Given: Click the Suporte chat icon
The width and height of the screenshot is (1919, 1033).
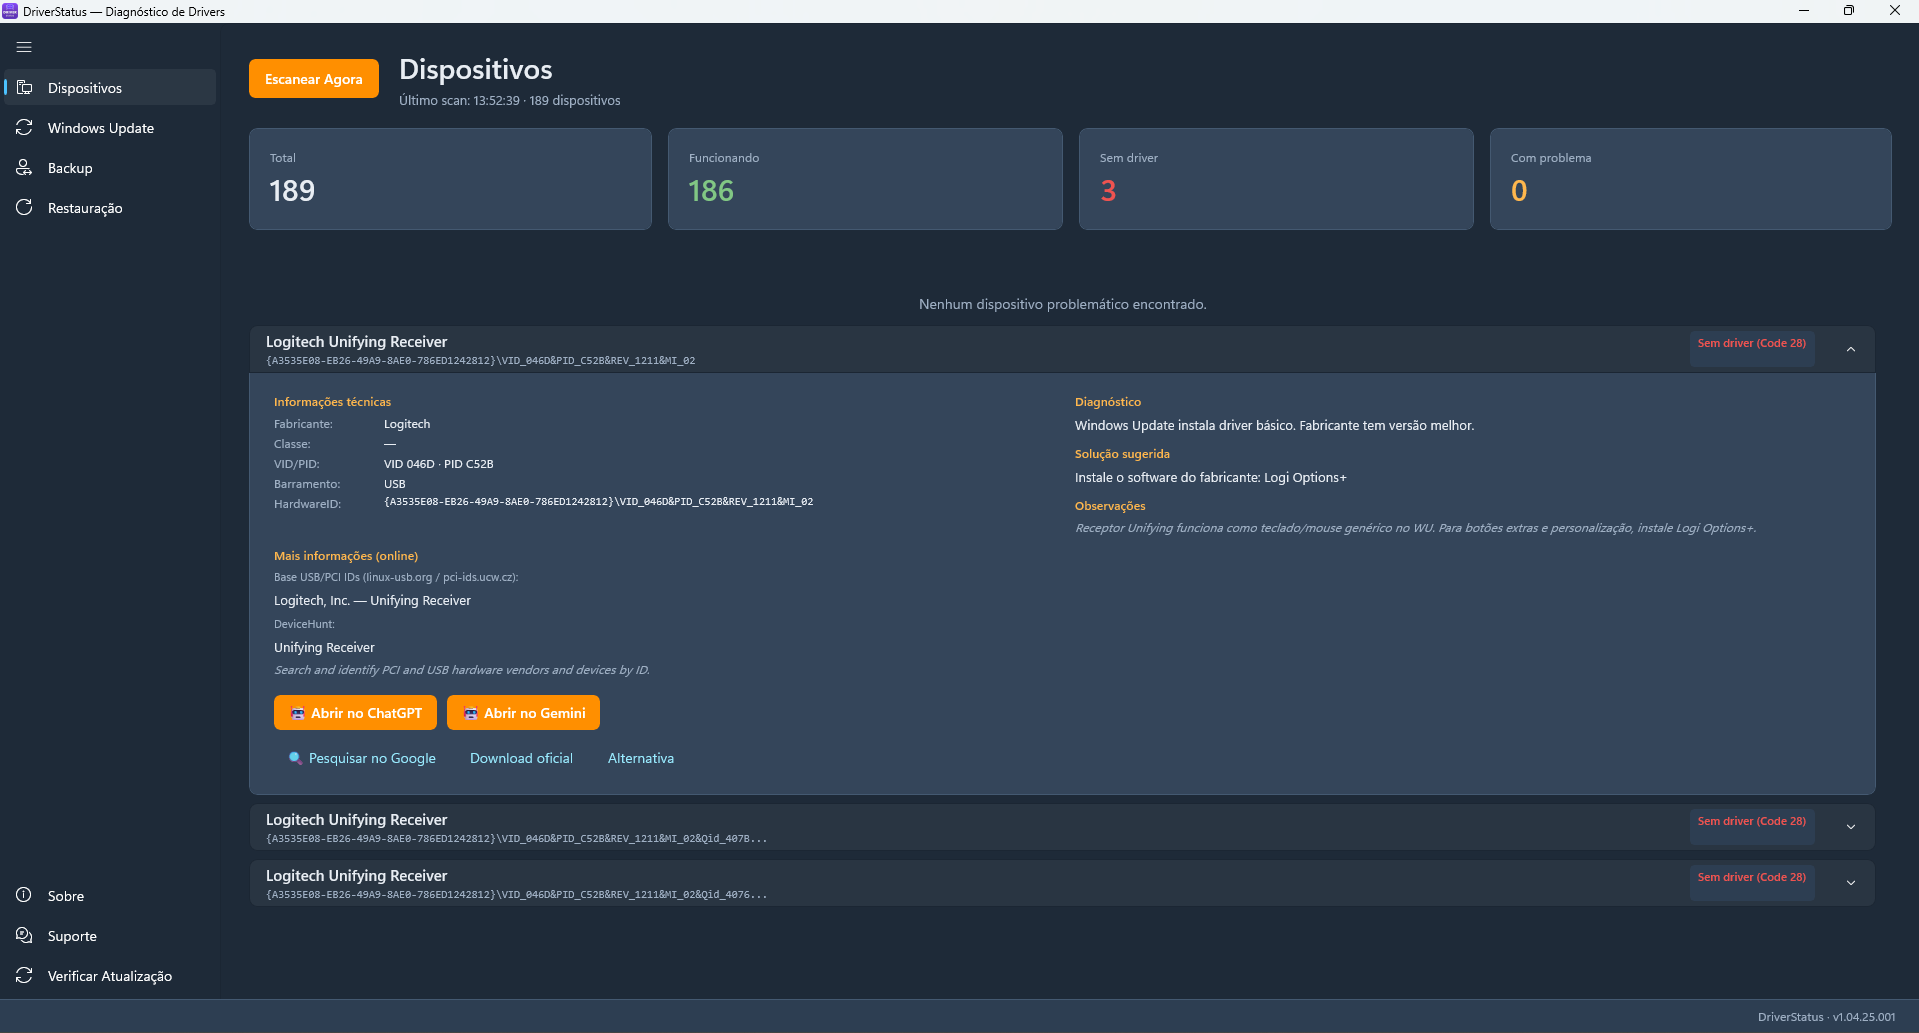Looking at the screenshot, I should pyautogui.click(x=25, y=936).
